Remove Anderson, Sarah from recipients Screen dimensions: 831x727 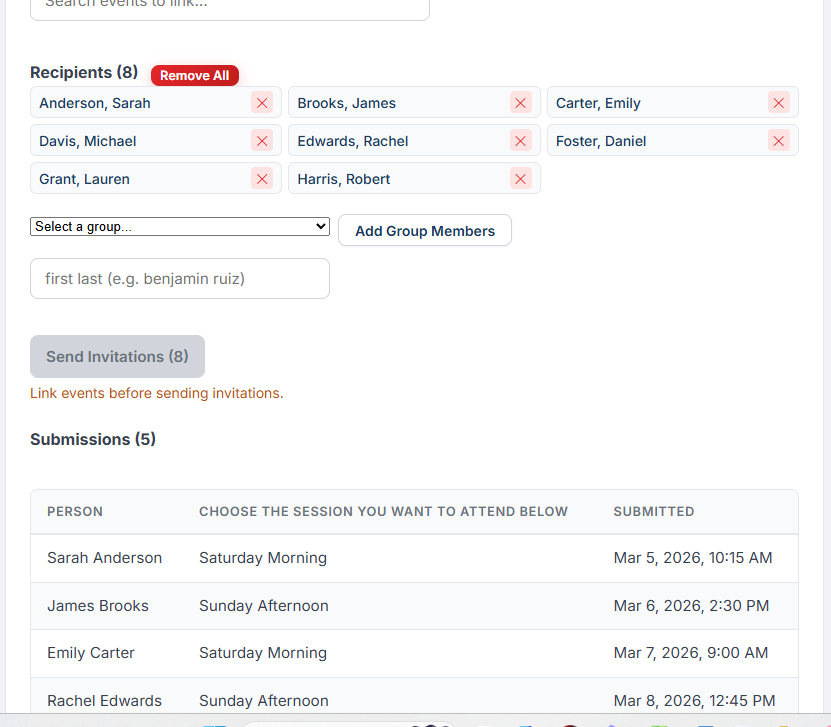262,103
